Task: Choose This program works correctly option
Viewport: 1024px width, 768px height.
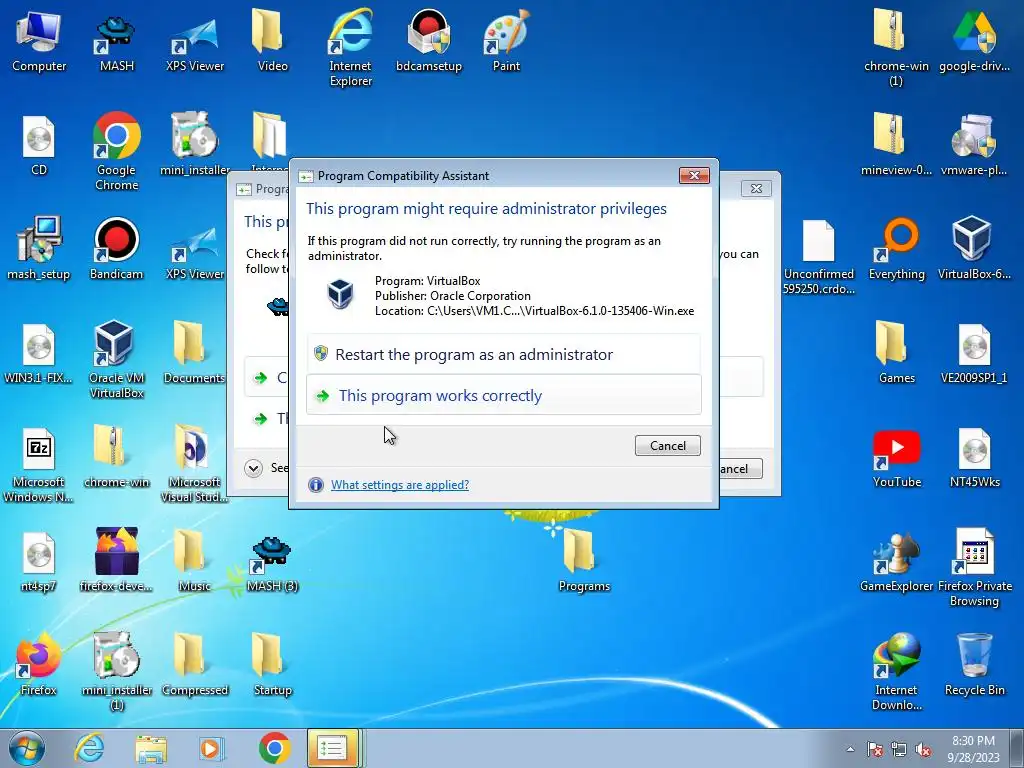Action: click(504, 395)
